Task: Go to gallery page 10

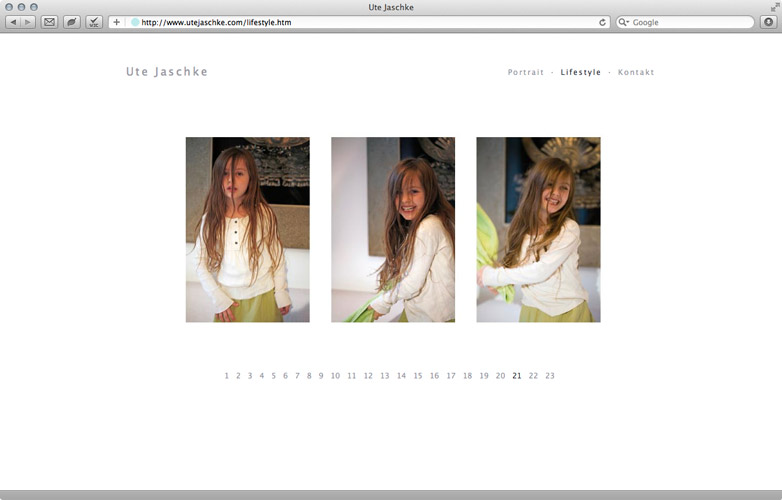Action: [335, 376]
